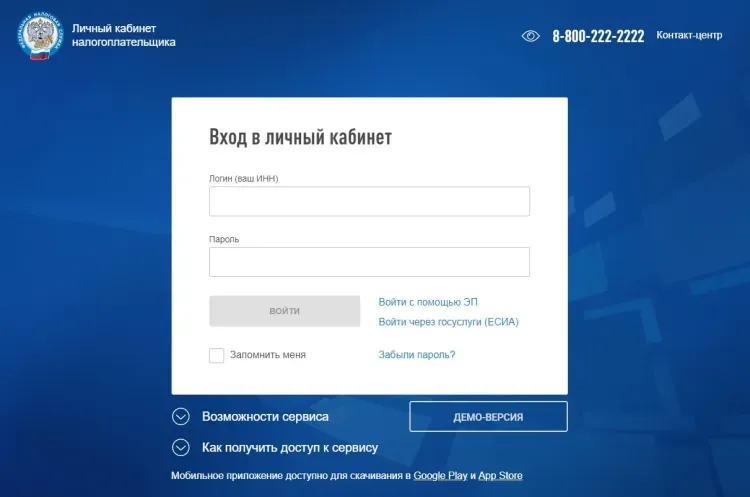Sign in via Войти через госуслуги (ЕСИА)

pos(448,322)
